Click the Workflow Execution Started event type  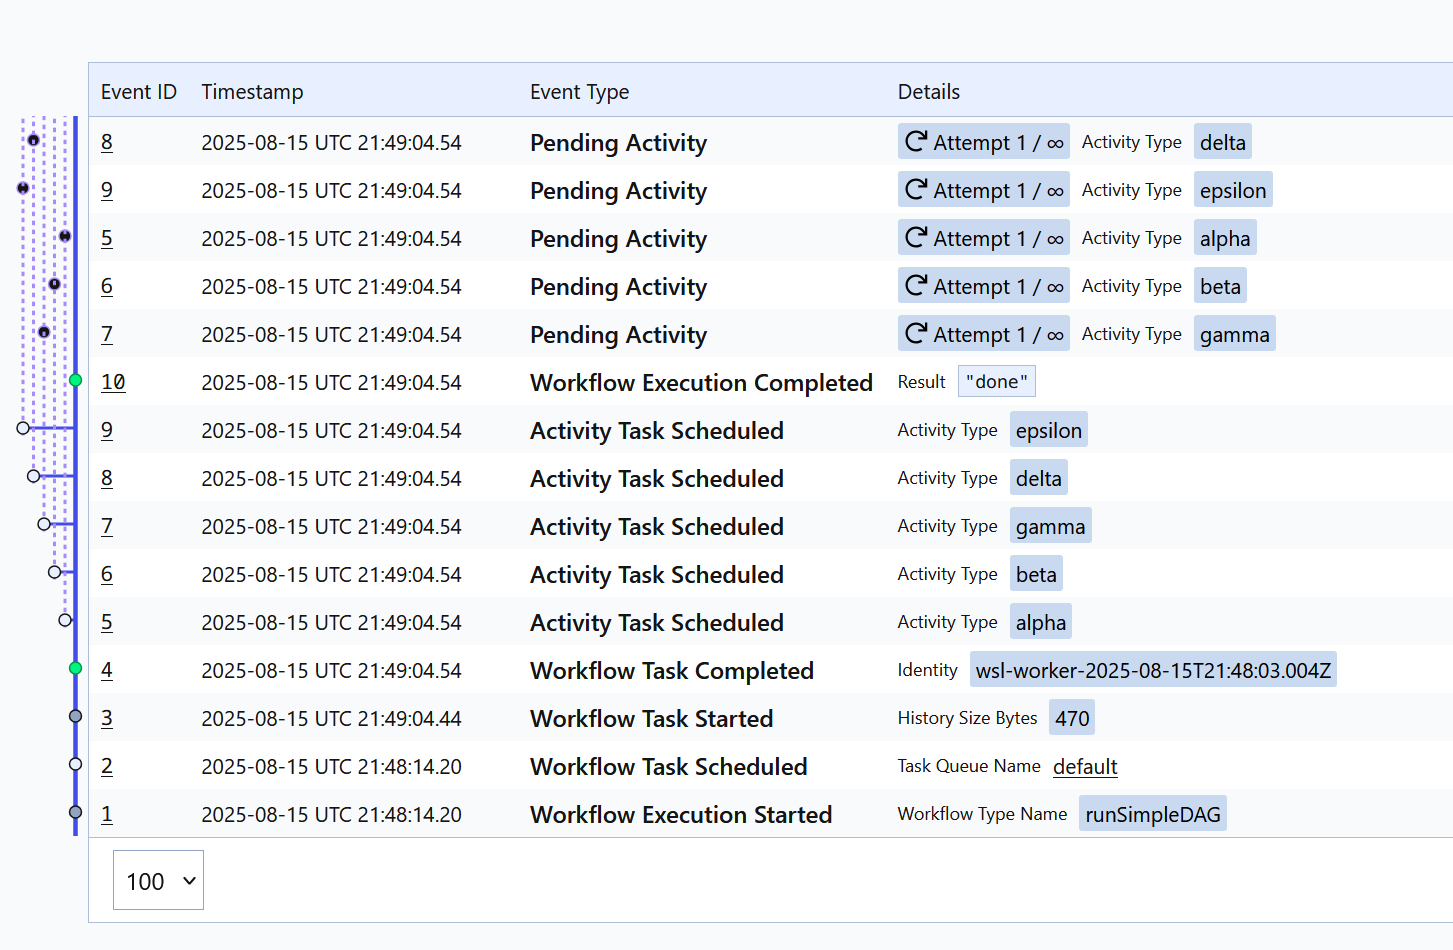click(x=681, y=815)
